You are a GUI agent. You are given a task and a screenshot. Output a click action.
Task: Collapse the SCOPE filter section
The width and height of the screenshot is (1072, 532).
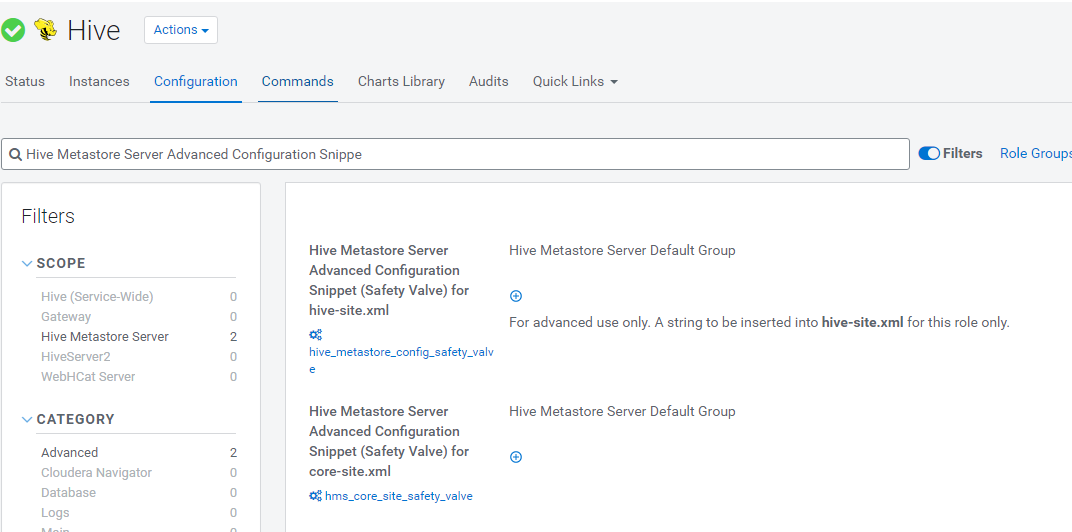pyautogui.click(x=27, y=264)
